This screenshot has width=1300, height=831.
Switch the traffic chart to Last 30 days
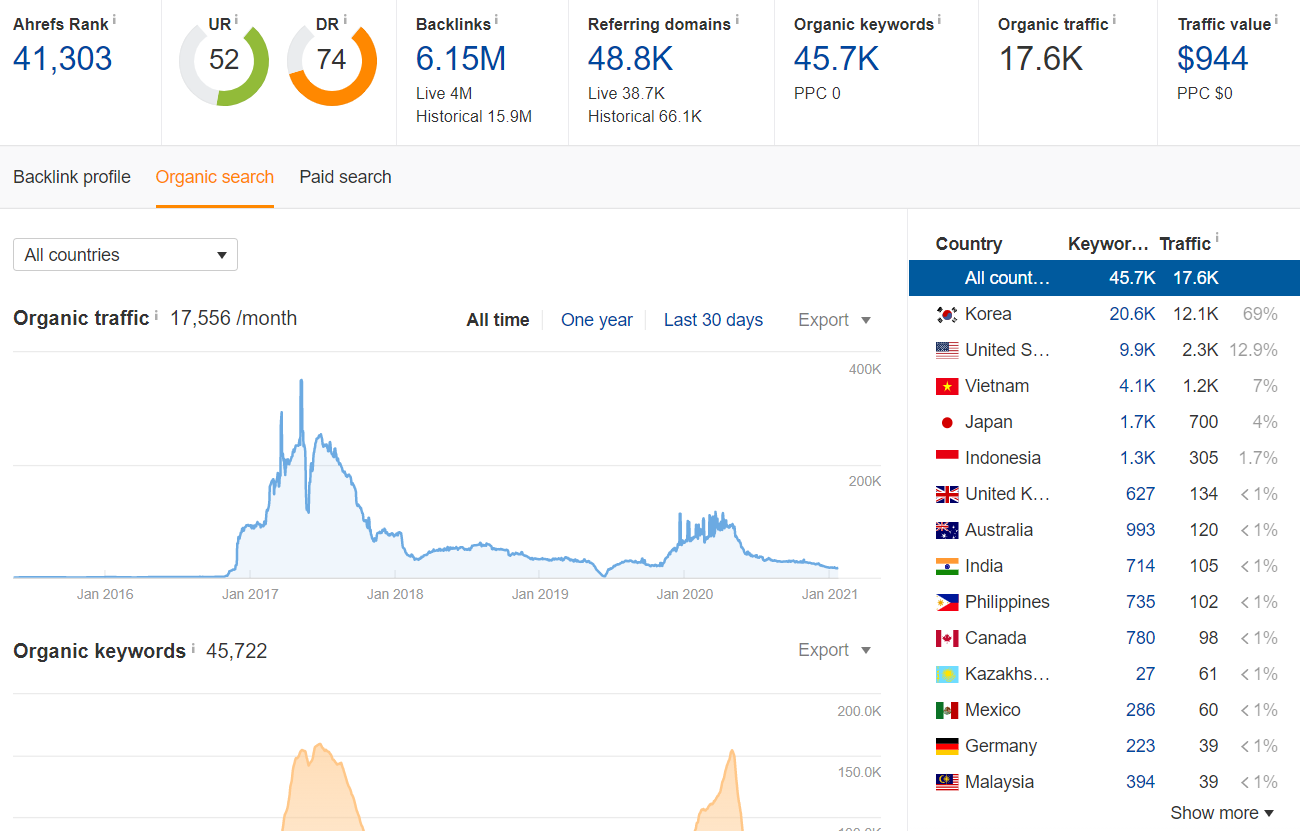713,319
